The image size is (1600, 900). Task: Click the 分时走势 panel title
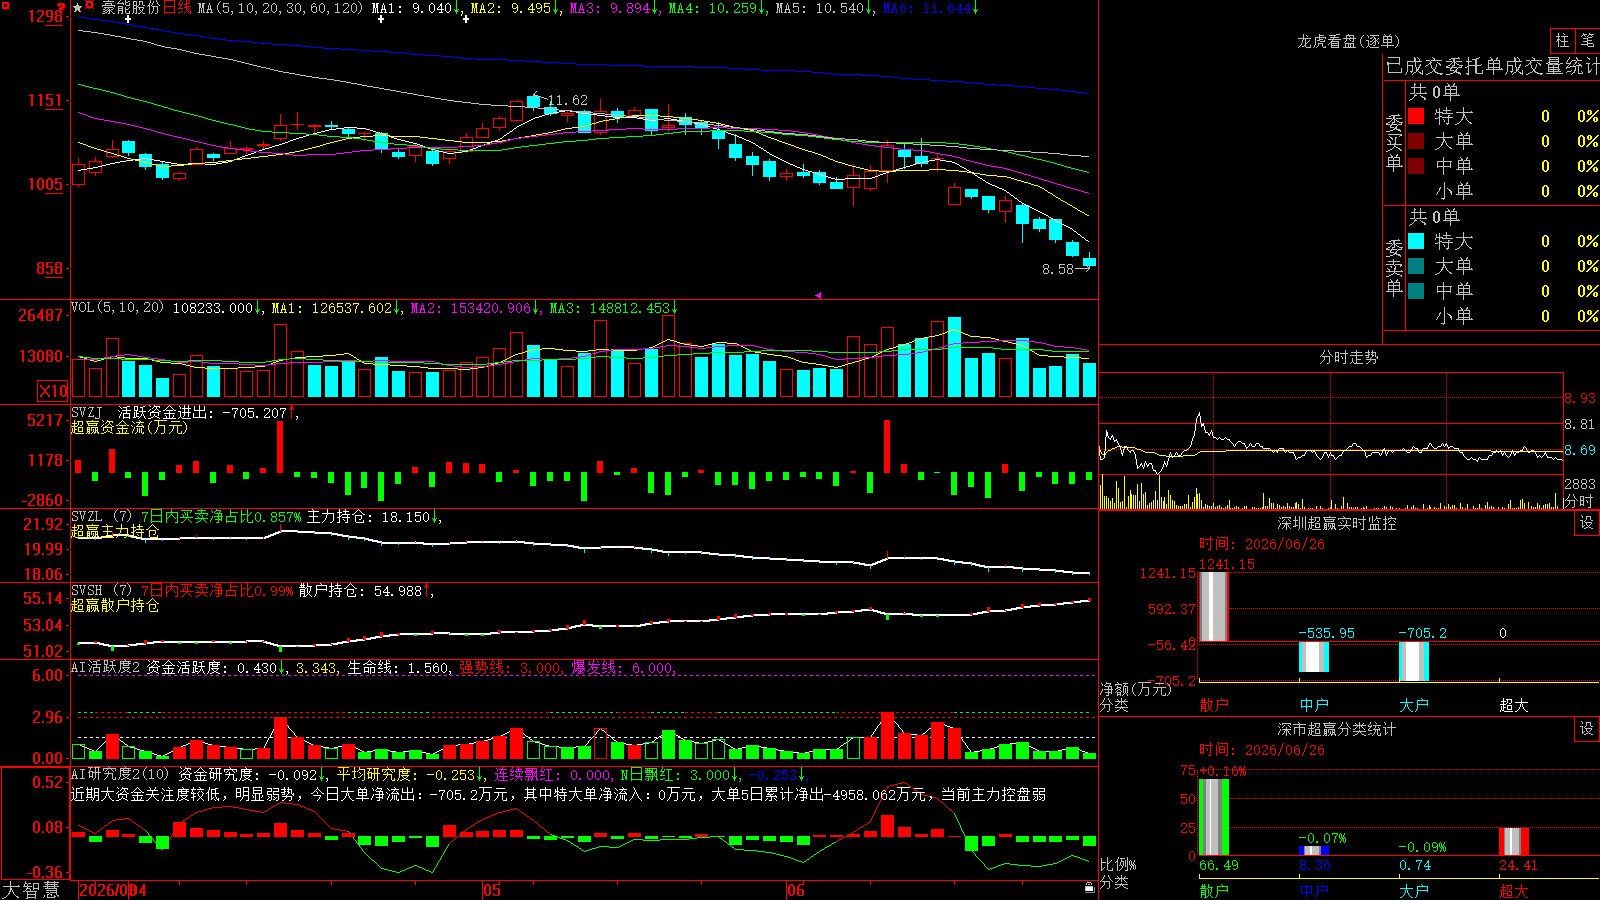[1348, 357]
